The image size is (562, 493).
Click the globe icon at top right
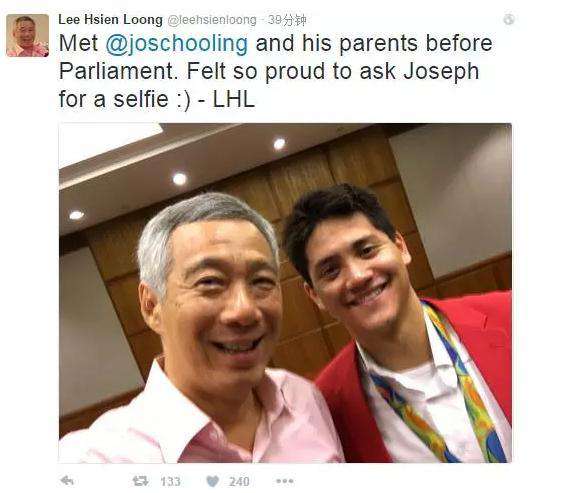[509, 19]
